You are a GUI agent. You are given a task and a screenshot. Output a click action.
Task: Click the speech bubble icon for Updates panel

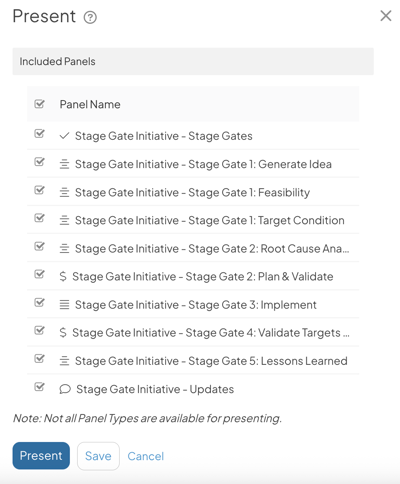[65, 389]
